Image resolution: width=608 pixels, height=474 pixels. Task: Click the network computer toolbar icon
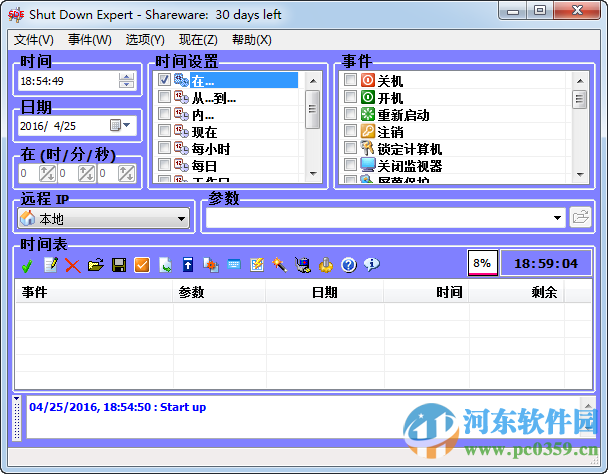303,265
